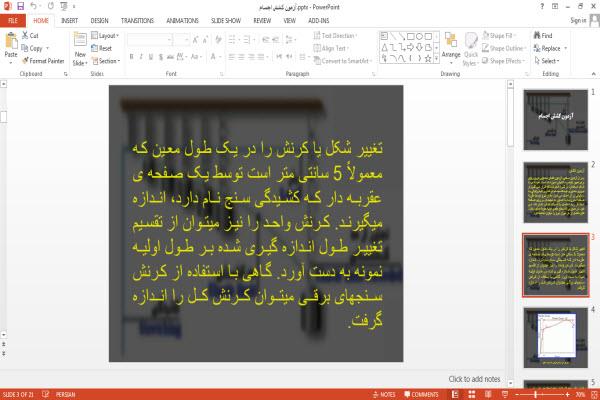
Task: Switch to Normal view icon in status bar
Action: (x=455, y=394)
